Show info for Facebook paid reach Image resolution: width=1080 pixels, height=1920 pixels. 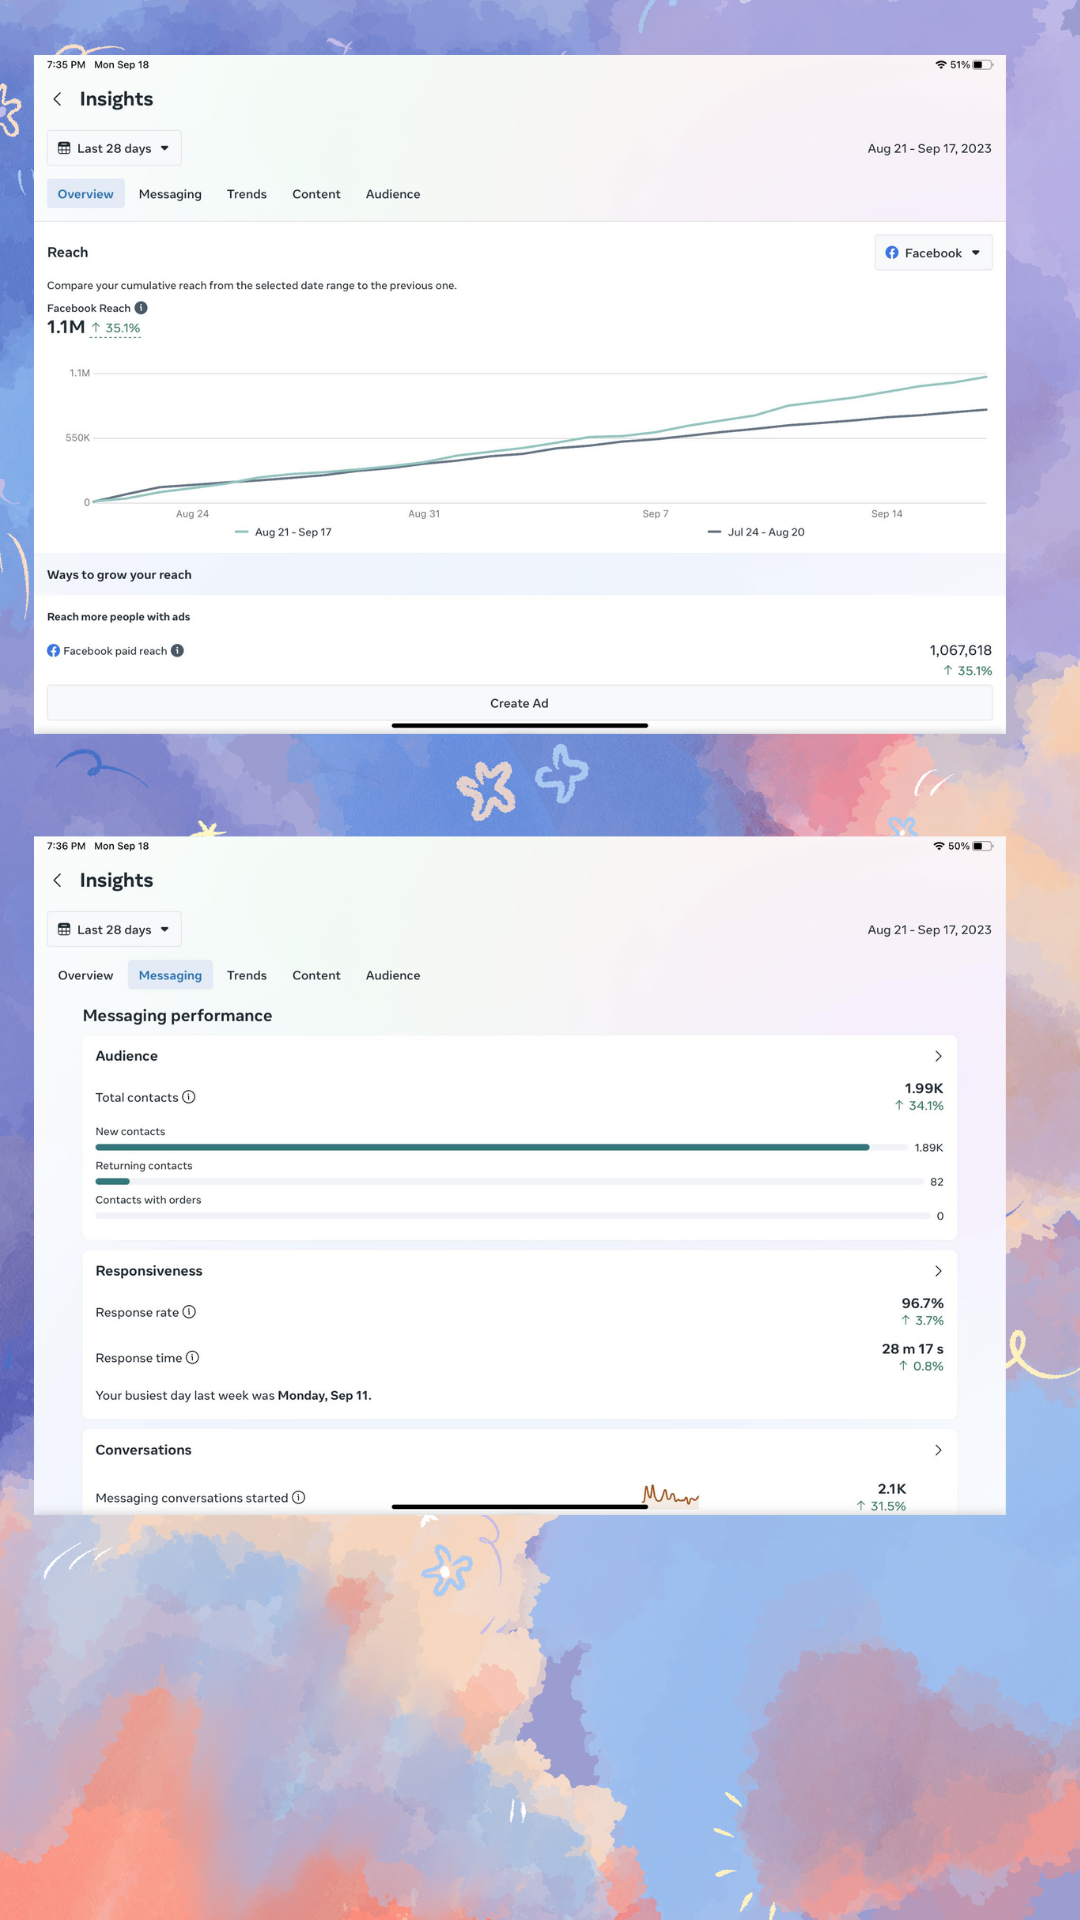pyautogui.click(x=177, y=650)
